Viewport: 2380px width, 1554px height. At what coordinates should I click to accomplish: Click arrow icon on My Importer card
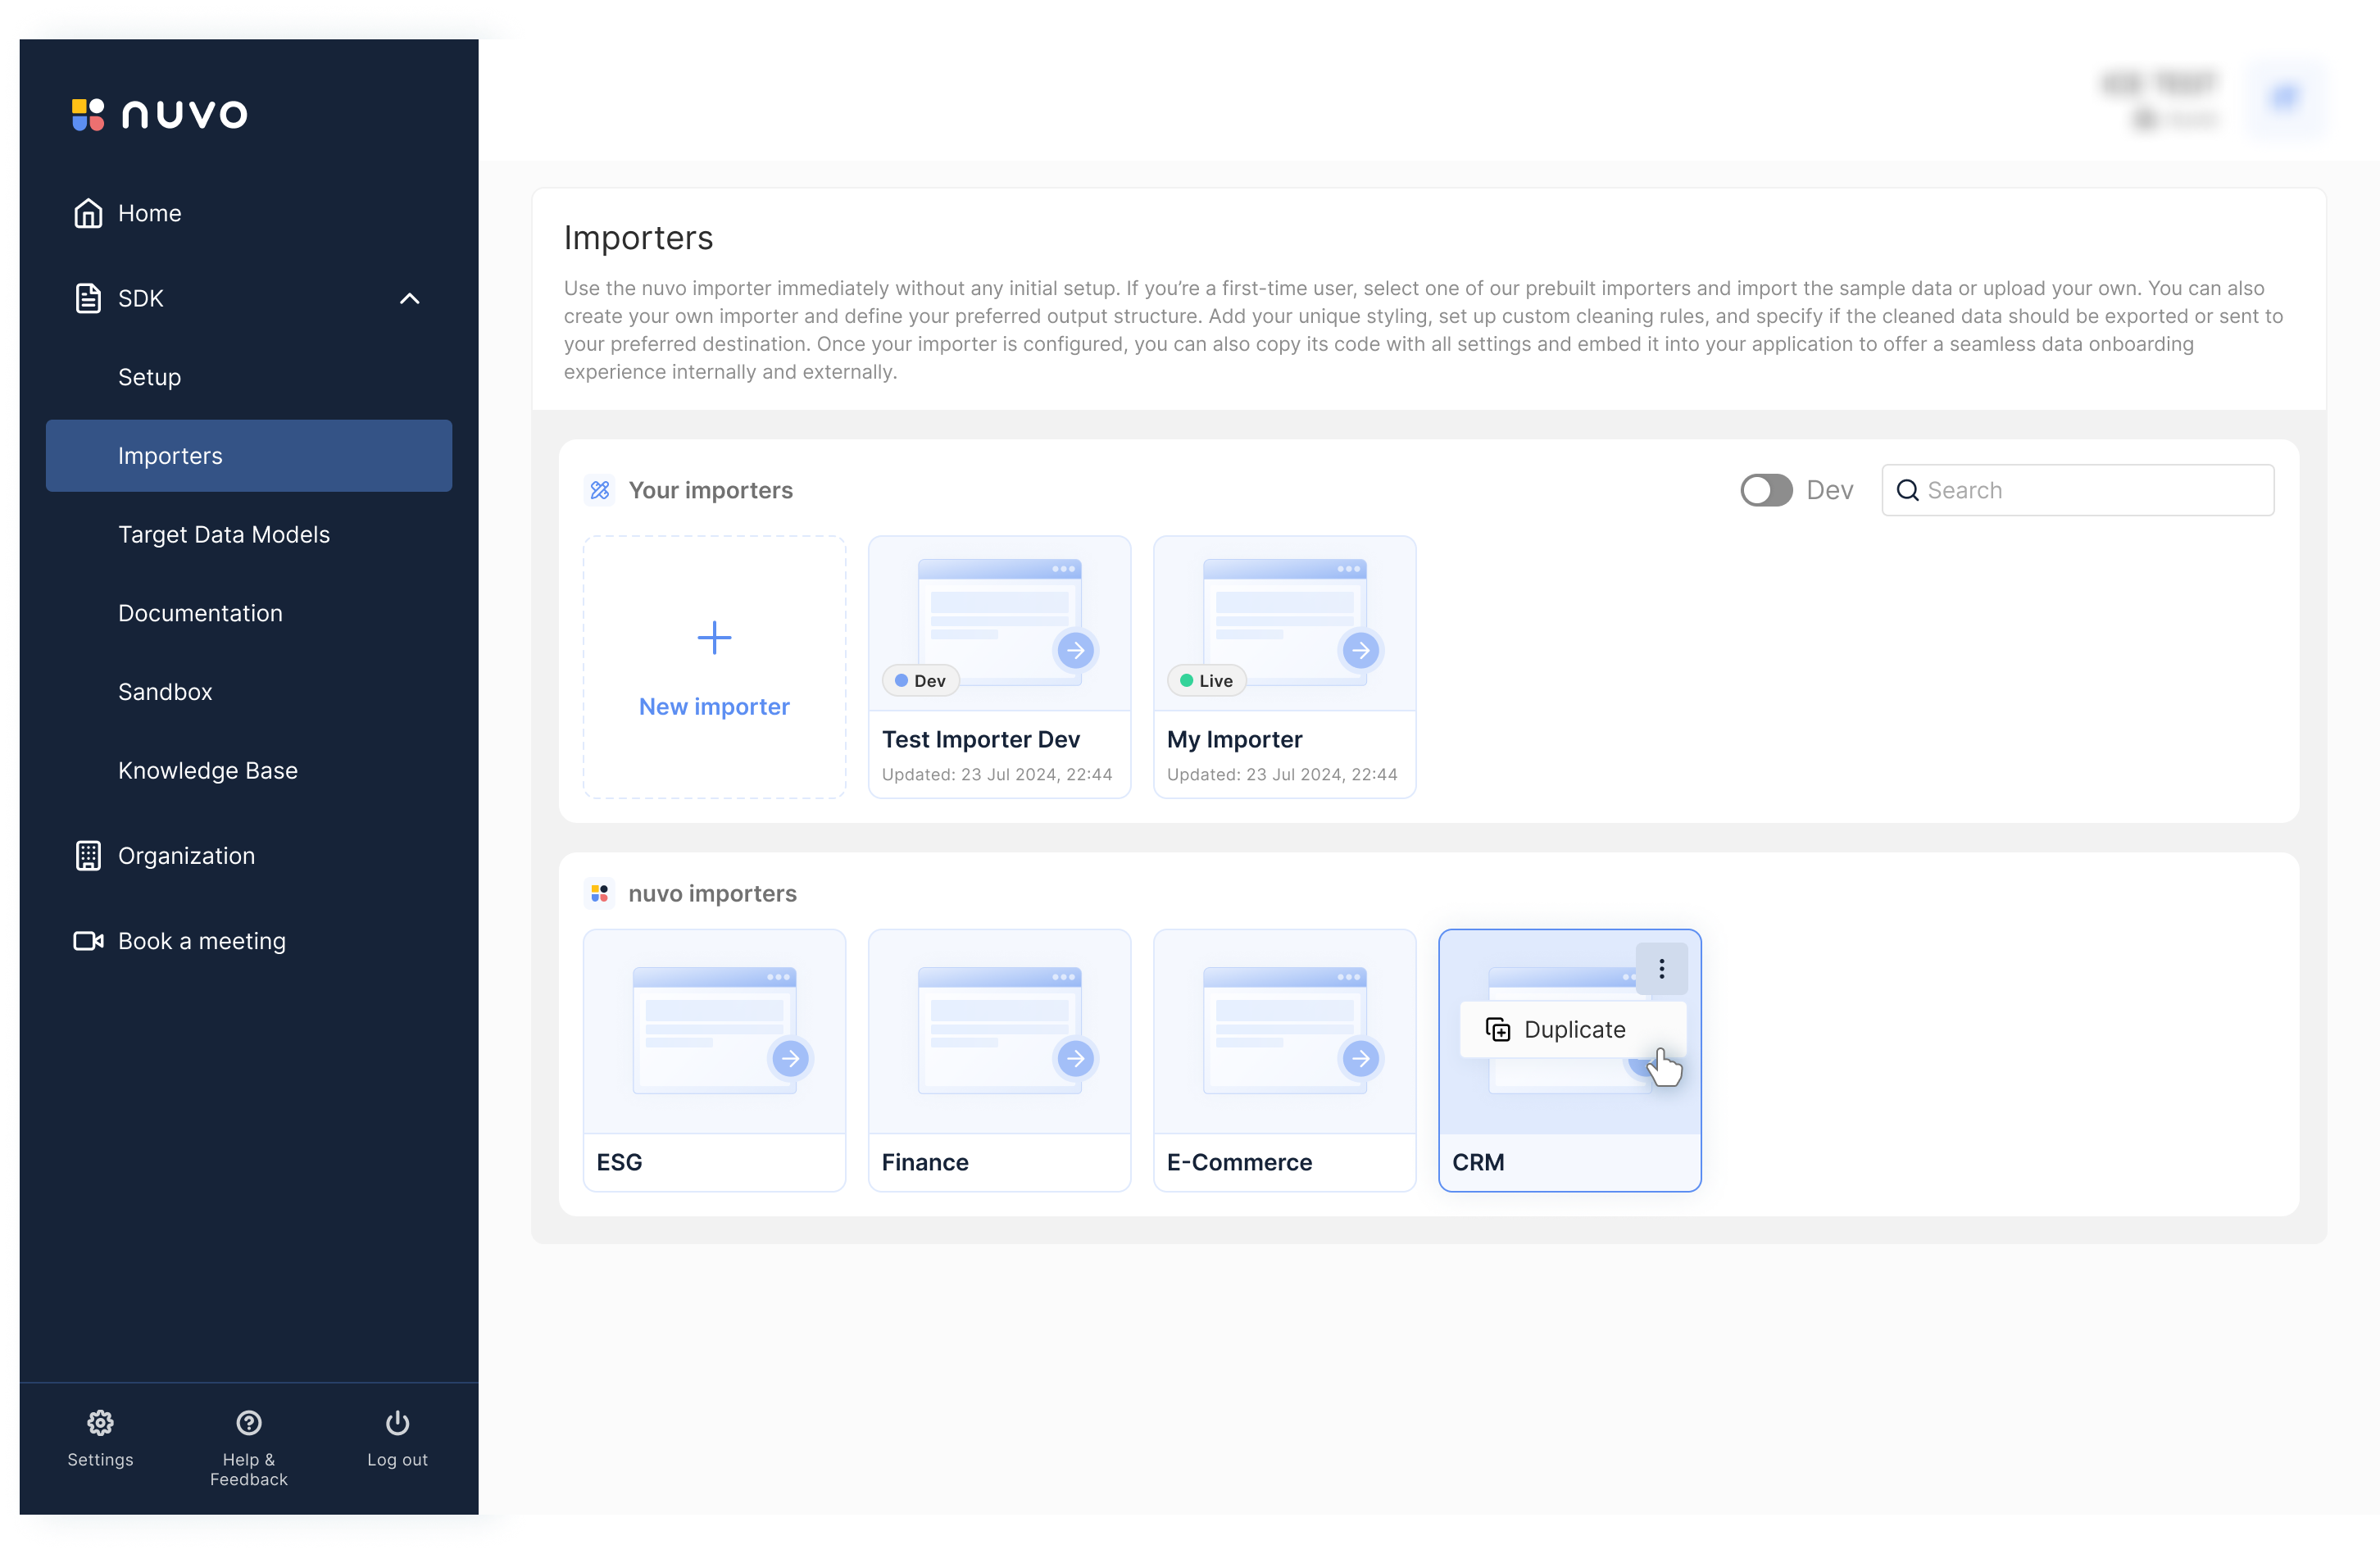[x=1361, y=650]
